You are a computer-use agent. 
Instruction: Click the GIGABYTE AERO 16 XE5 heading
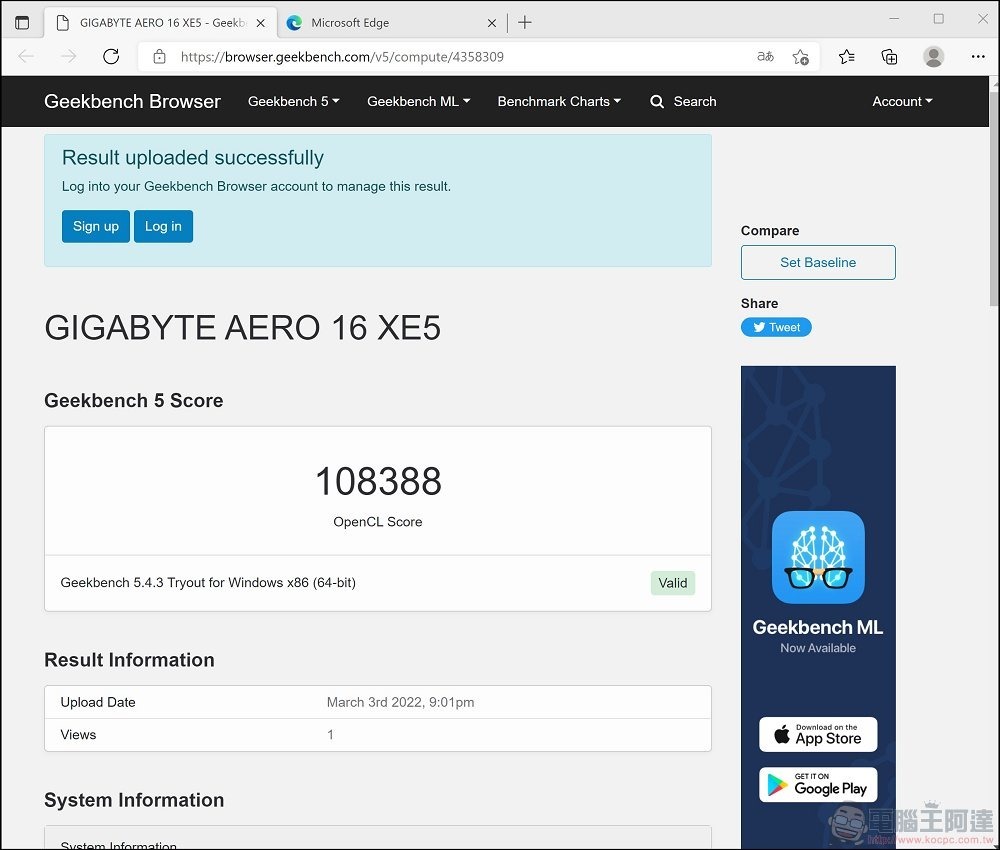[x=242, y=328]
